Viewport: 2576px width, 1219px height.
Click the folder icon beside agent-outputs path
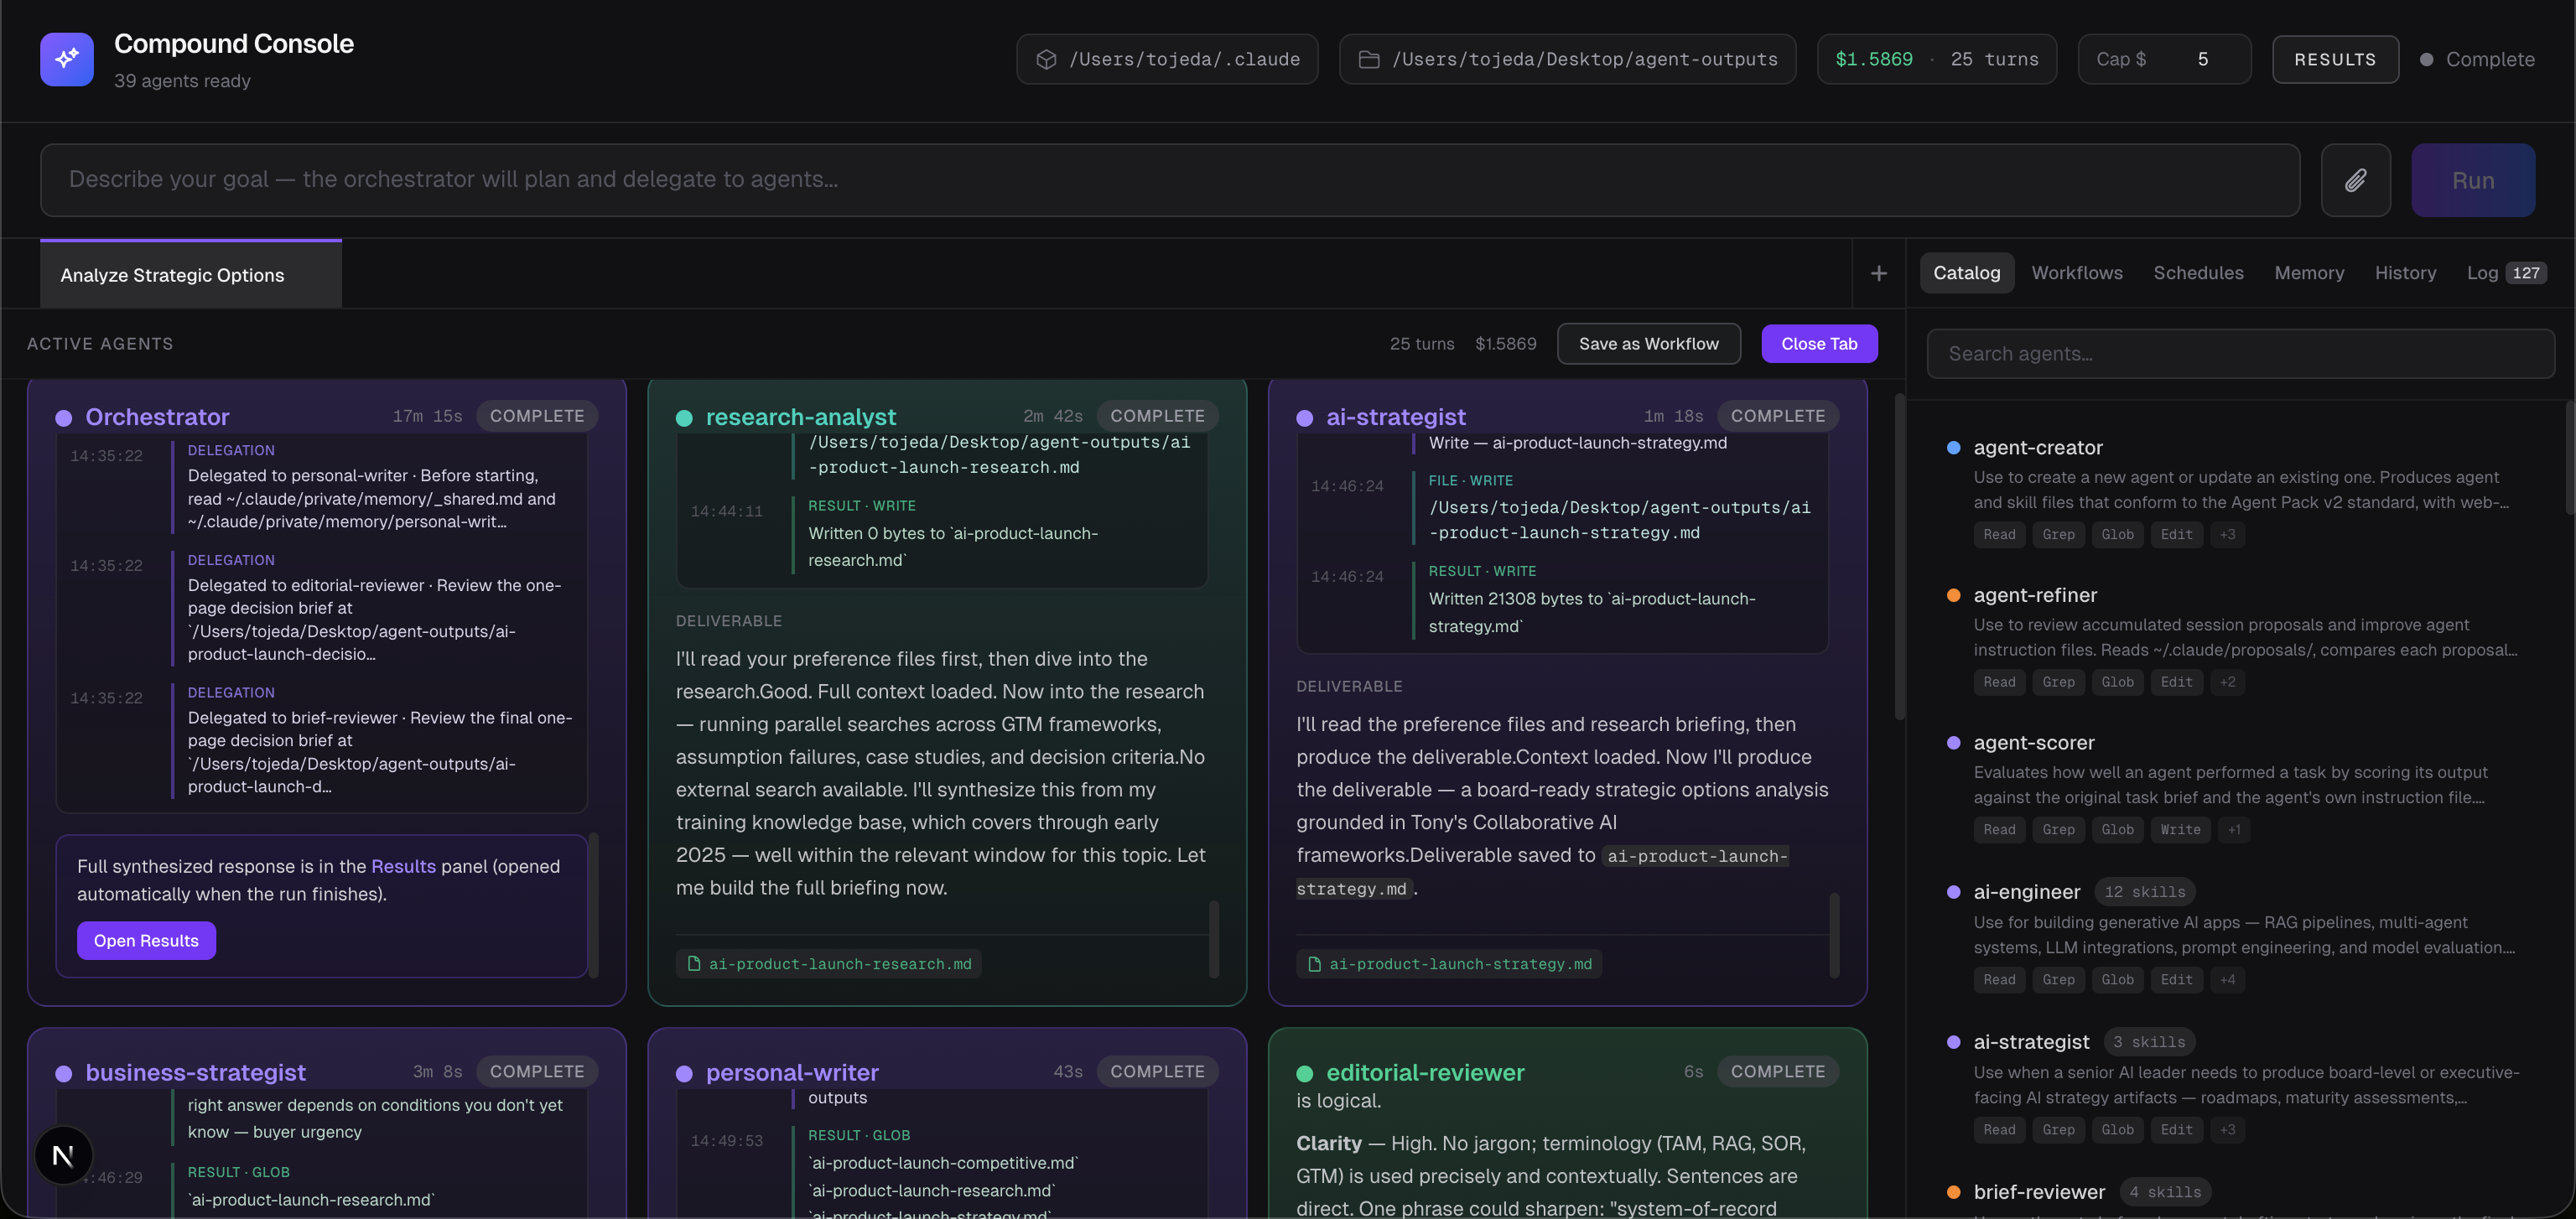[1369, 59]
